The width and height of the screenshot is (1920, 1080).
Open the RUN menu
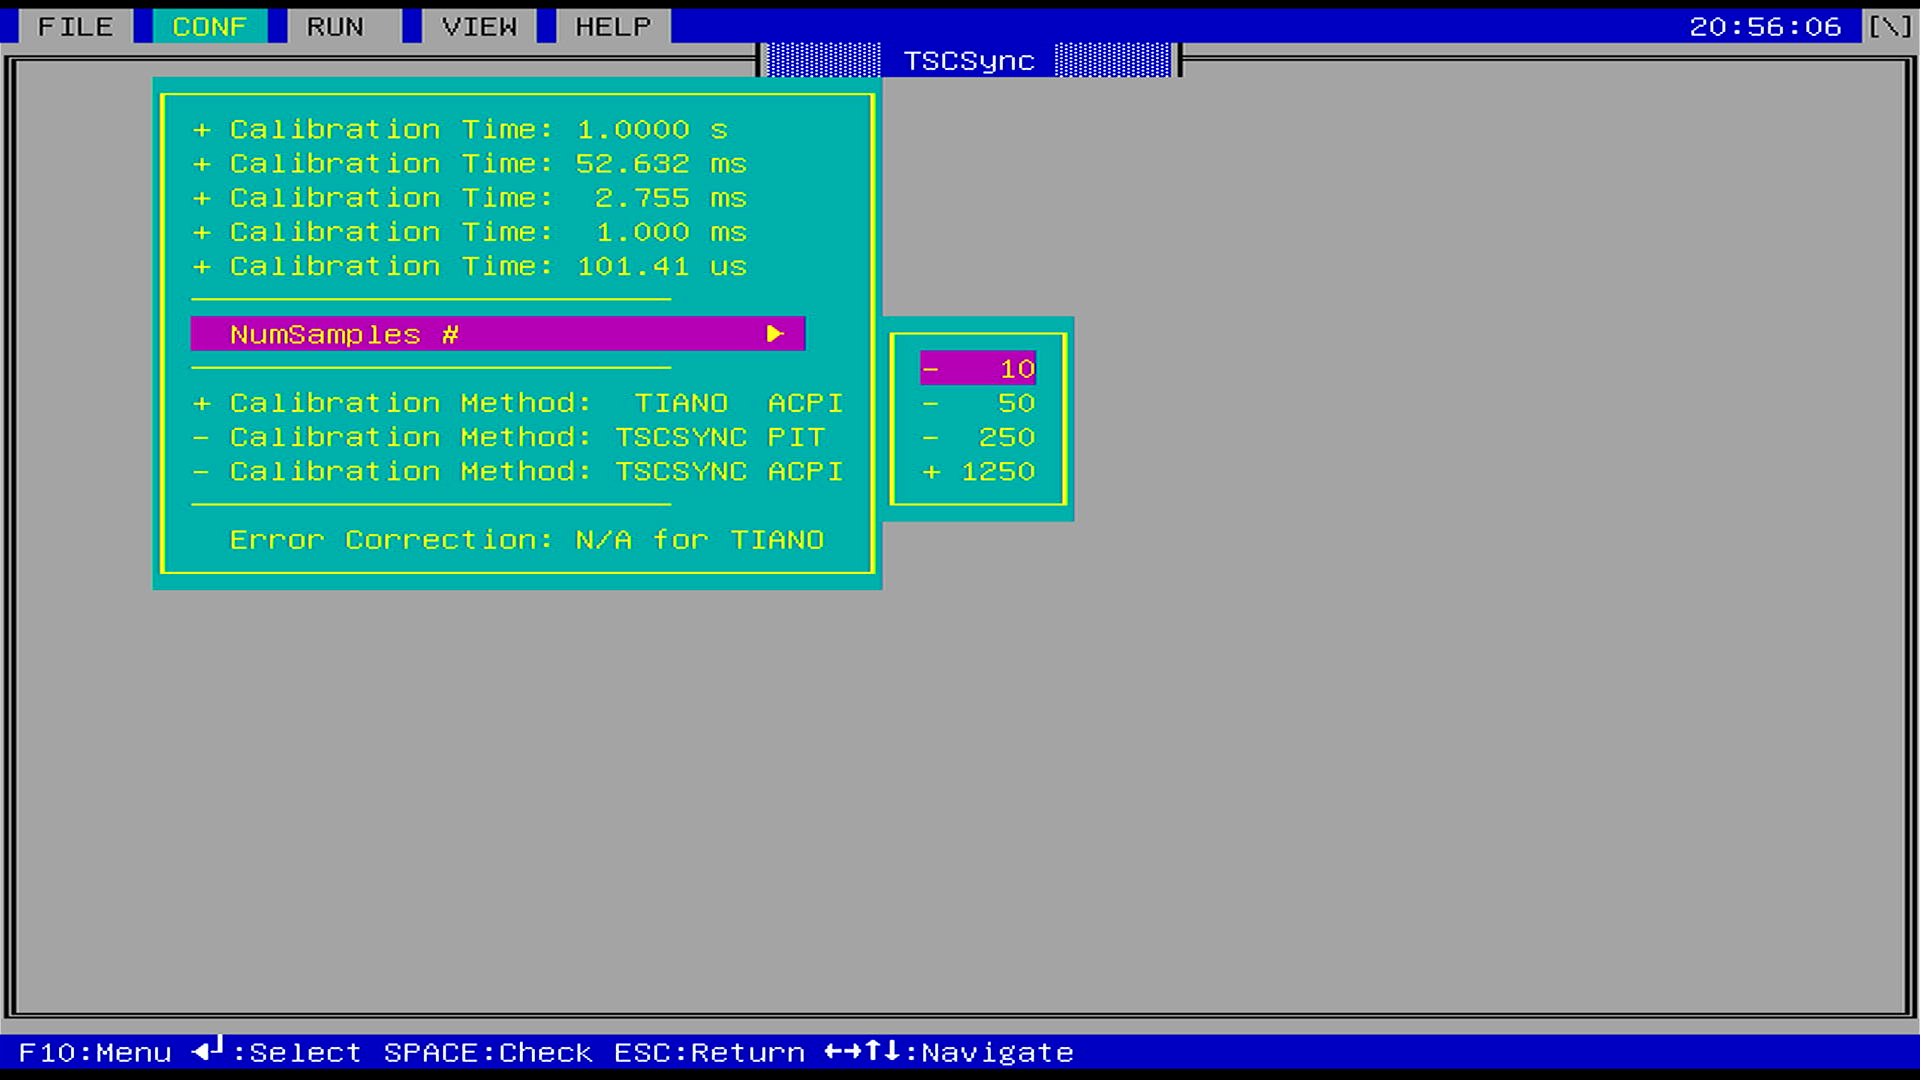[x=335, y=27]
